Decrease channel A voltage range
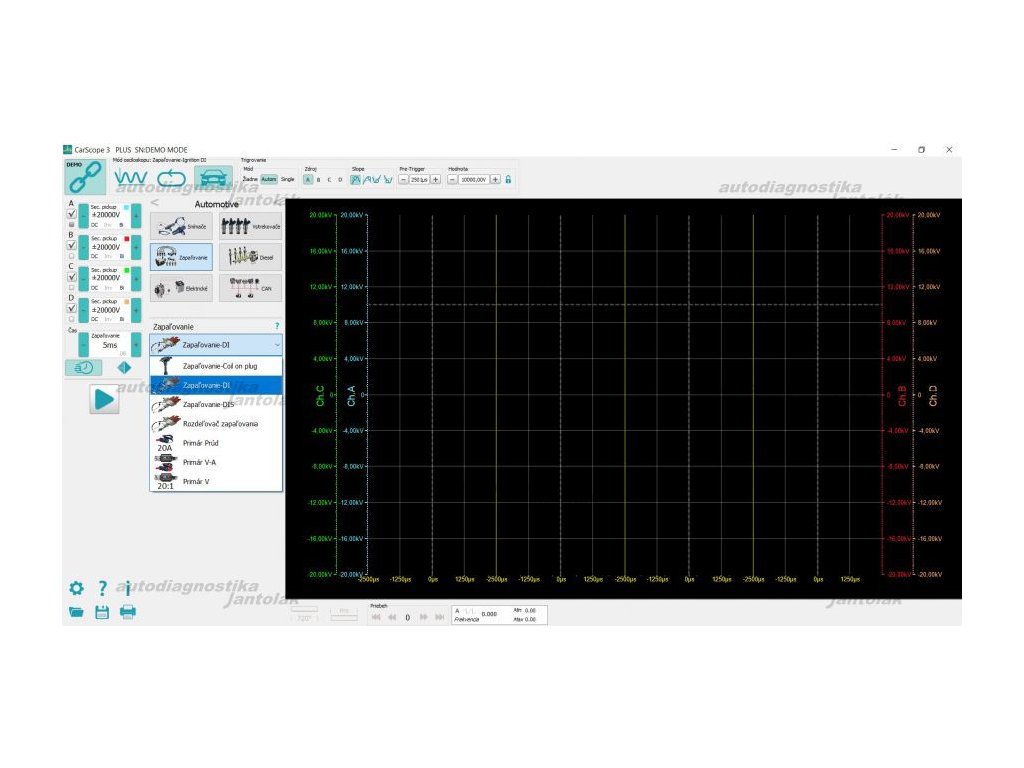1024x768 pixels. coord(84,216)
